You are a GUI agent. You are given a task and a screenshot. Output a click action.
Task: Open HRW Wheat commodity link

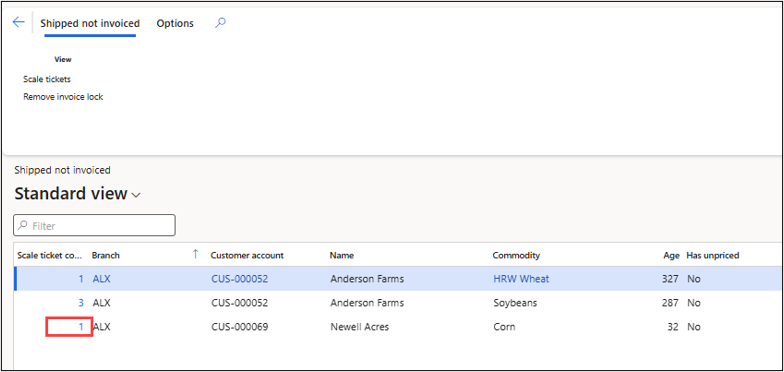point(521,278)
